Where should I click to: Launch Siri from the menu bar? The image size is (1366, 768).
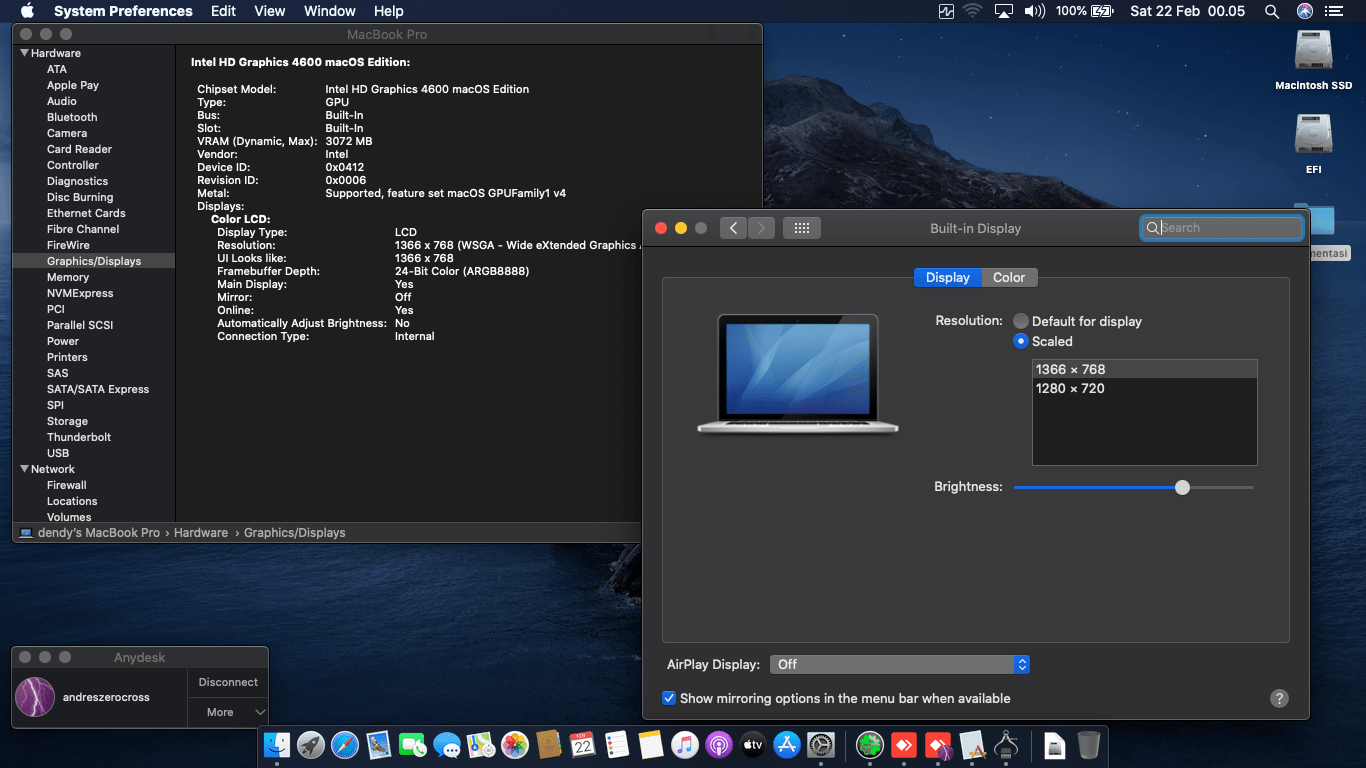click(x=1304, y=11)
